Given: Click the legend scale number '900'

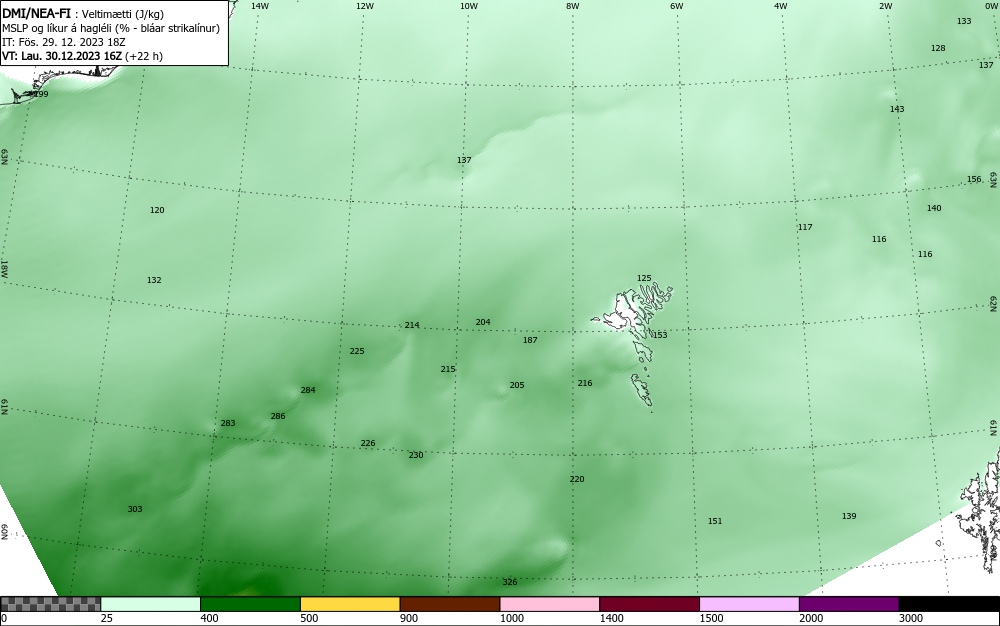Looking at the screenshot, I should click(409, 618).
